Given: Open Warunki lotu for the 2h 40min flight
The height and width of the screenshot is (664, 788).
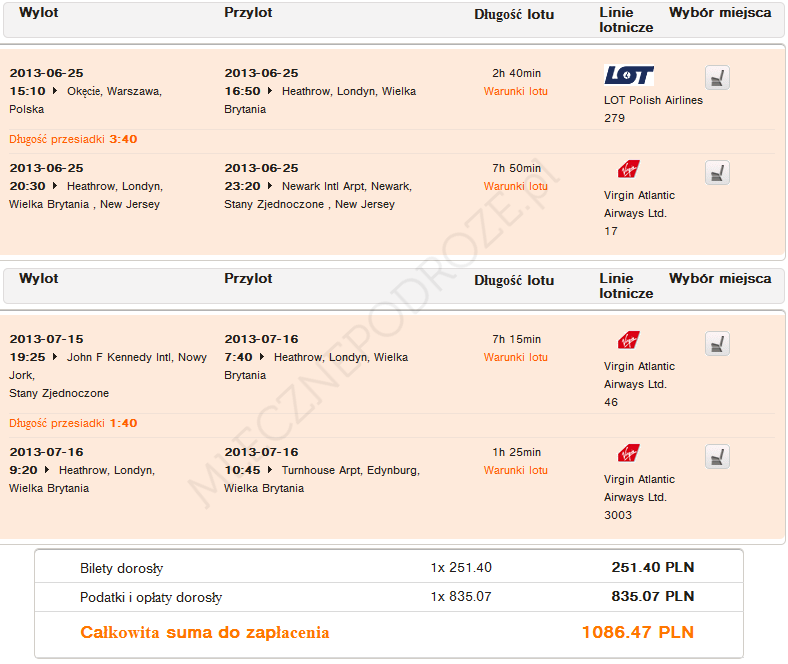Looking at the screenshot, I should (516, 91).
